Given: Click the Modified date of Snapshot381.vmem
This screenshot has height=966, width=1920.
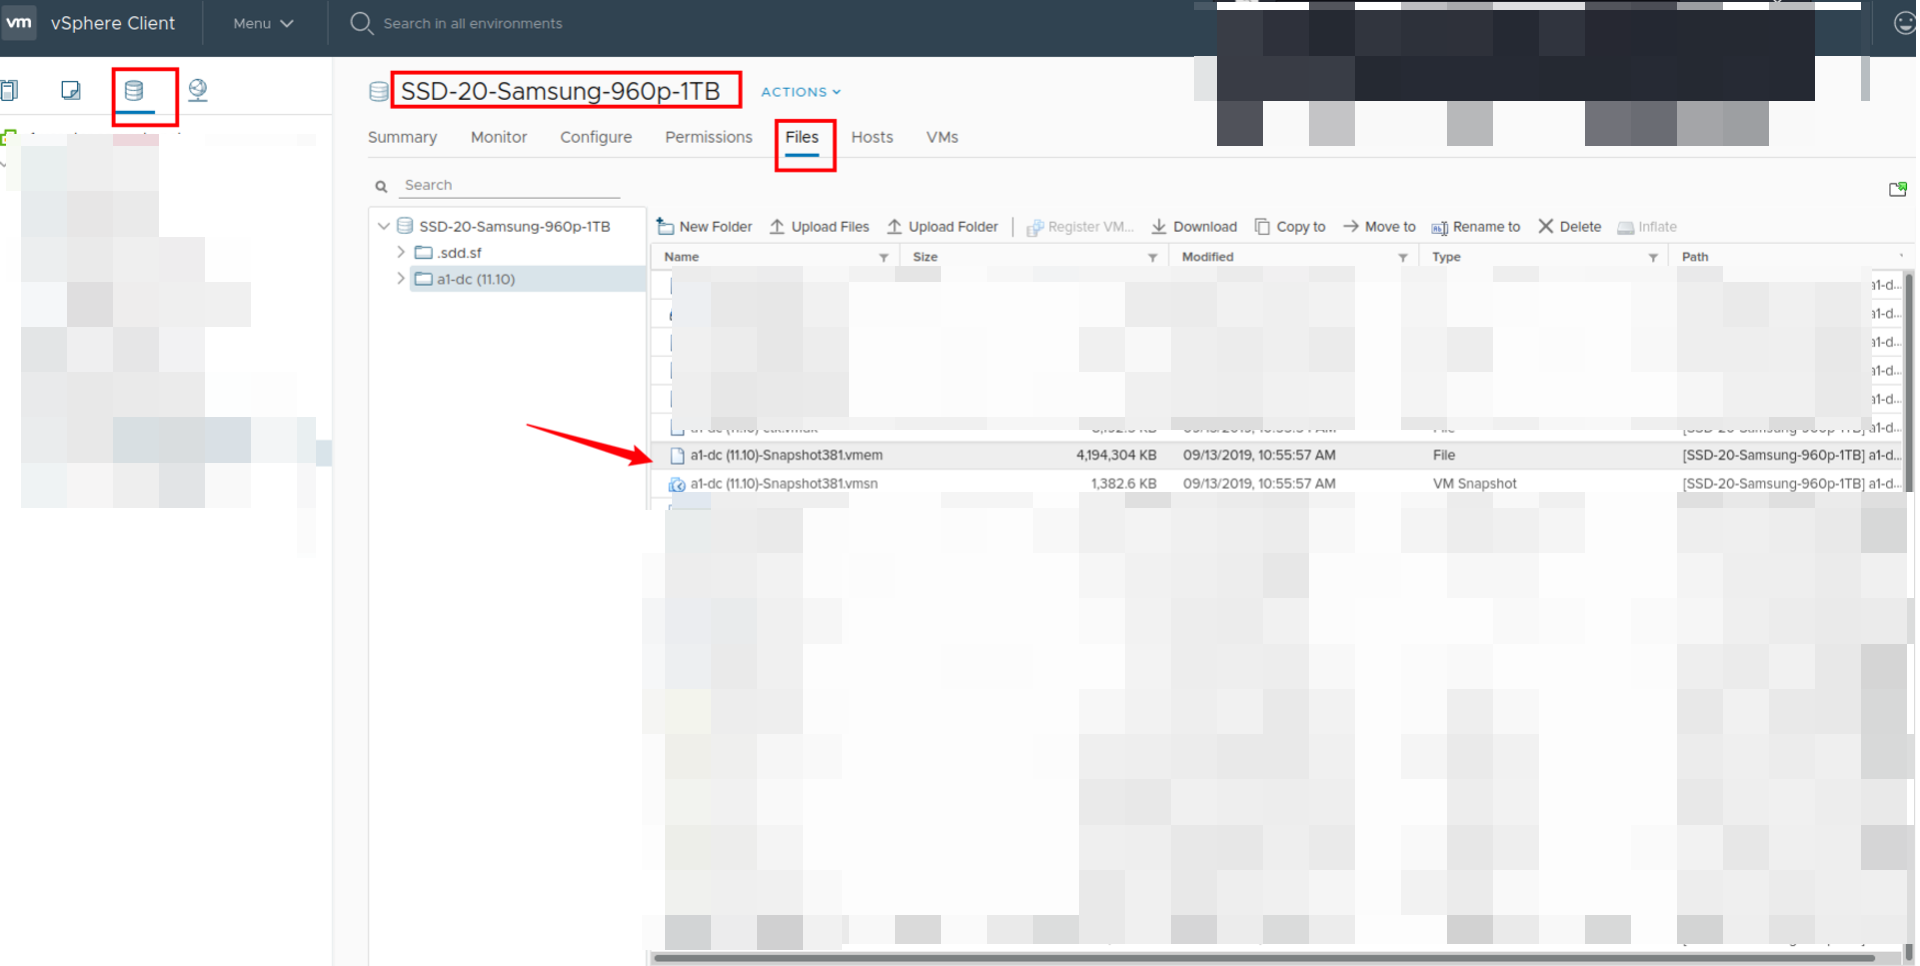Looking at the screenshot, I should tap(1259, 455).
